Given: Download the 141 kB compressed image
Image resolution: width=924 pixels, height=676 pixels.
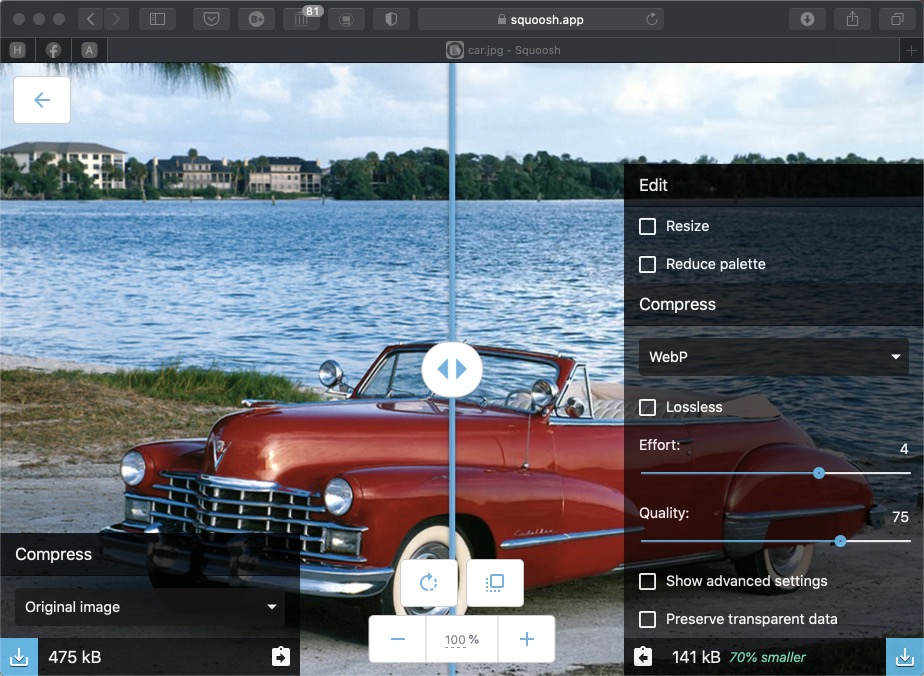Looking at the screenshot, I should tap(904, 657).
